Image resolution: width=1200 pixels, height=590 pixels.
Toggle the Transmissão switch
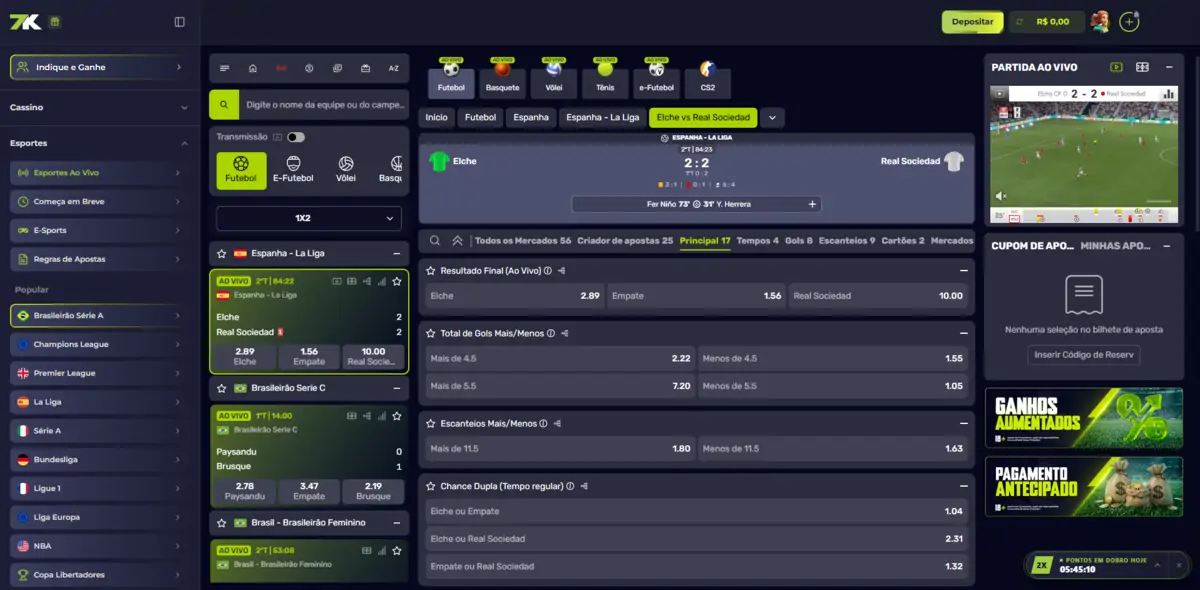(295, 137)
